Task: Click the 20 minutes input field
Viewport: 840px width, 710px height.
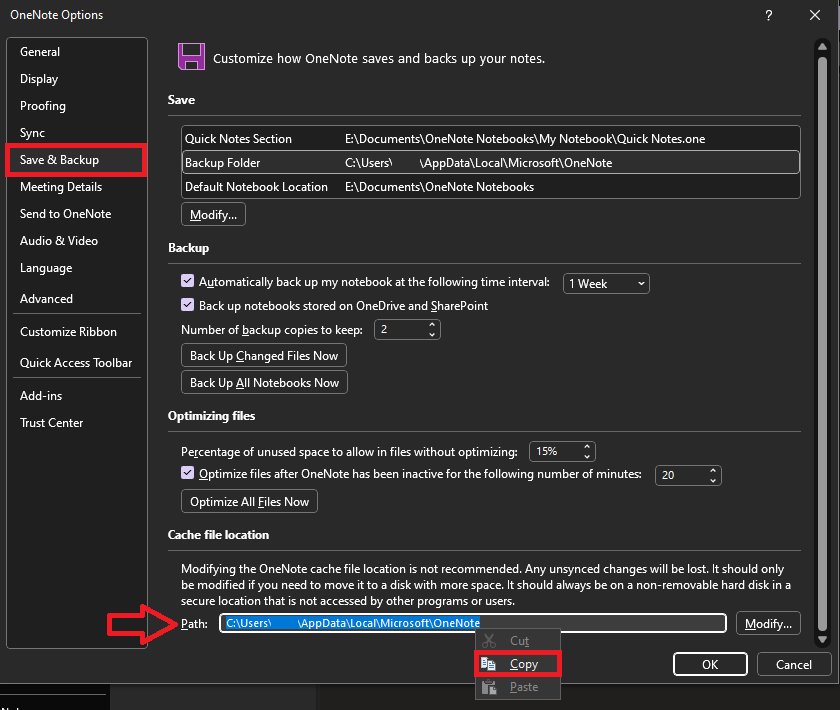Action: click(681, 475)
